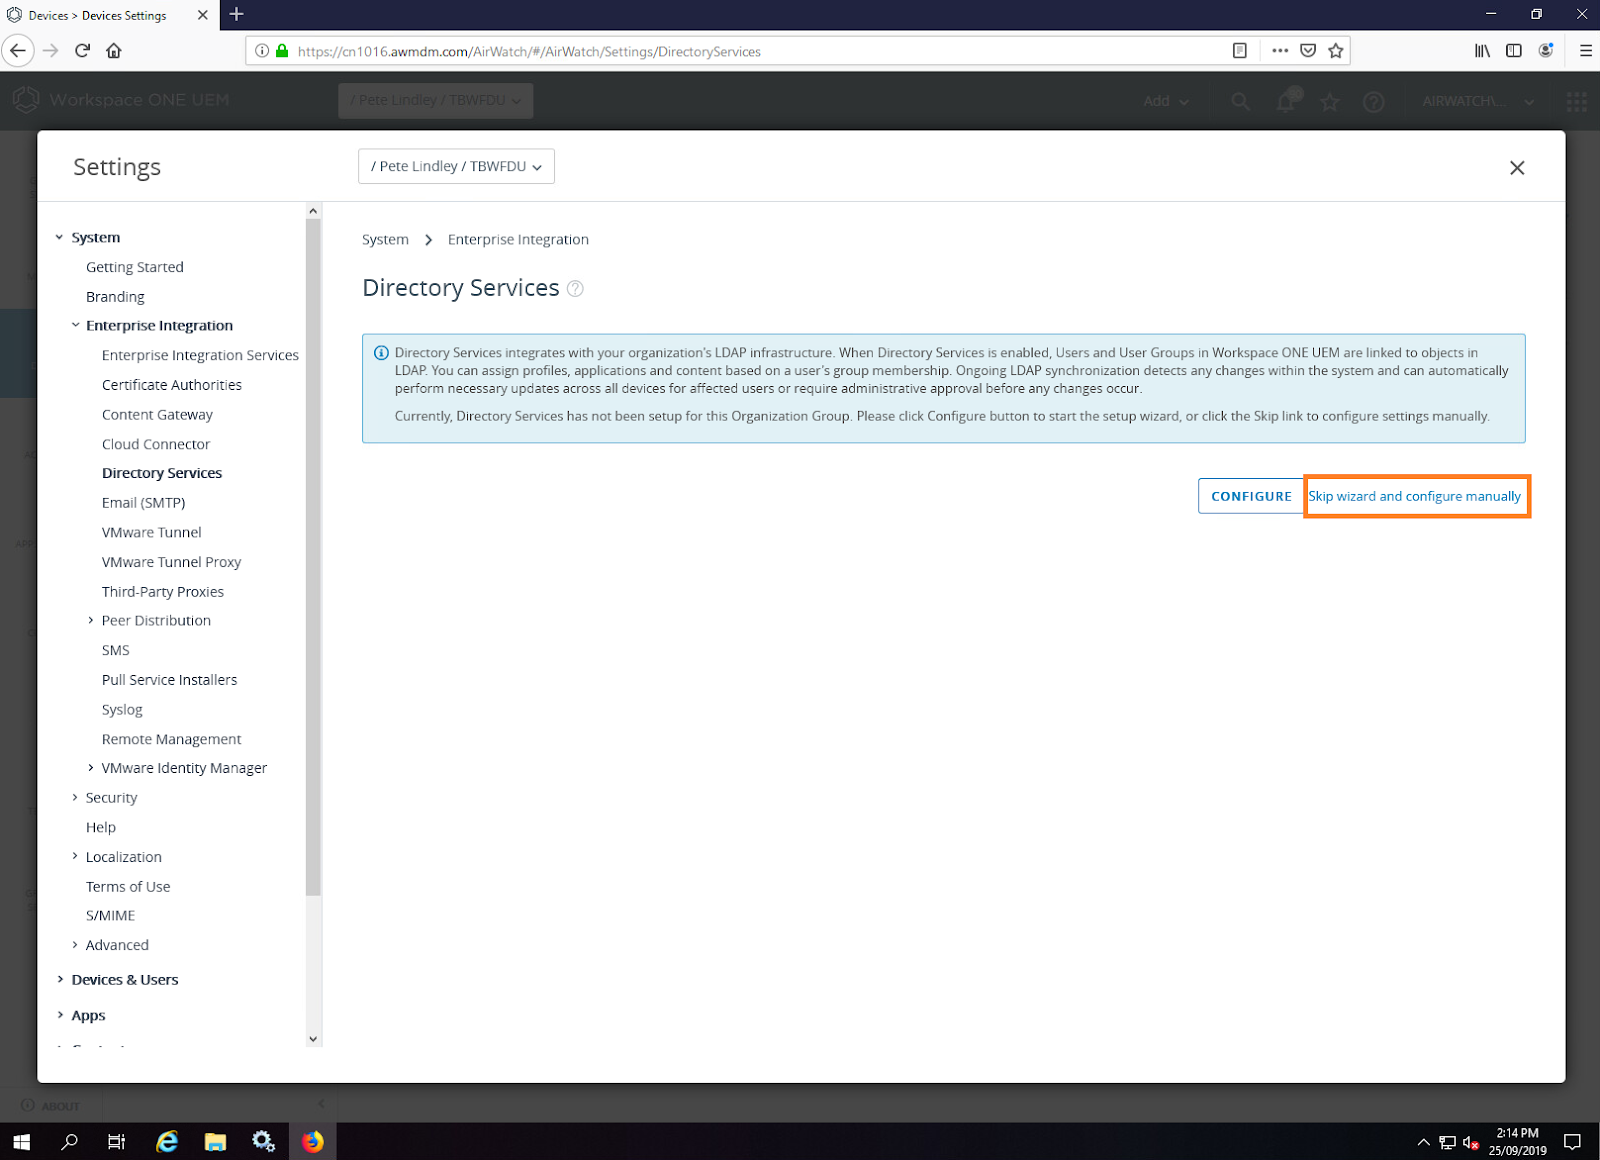Image resolution: width=1600 pixels, height=1160 pixels.
Task: Click the help icon beside Directory Services
Action: [x=575, y=289]
